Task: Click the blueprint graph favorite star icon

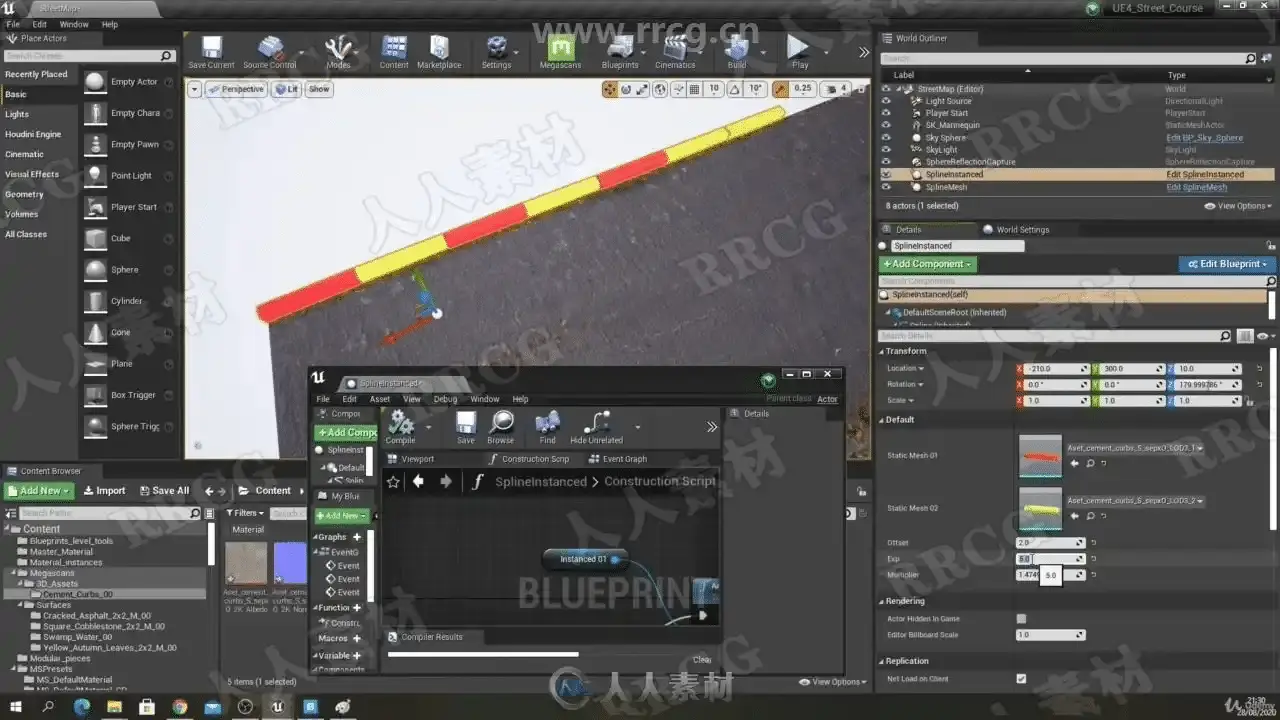Action: (393, 481)
